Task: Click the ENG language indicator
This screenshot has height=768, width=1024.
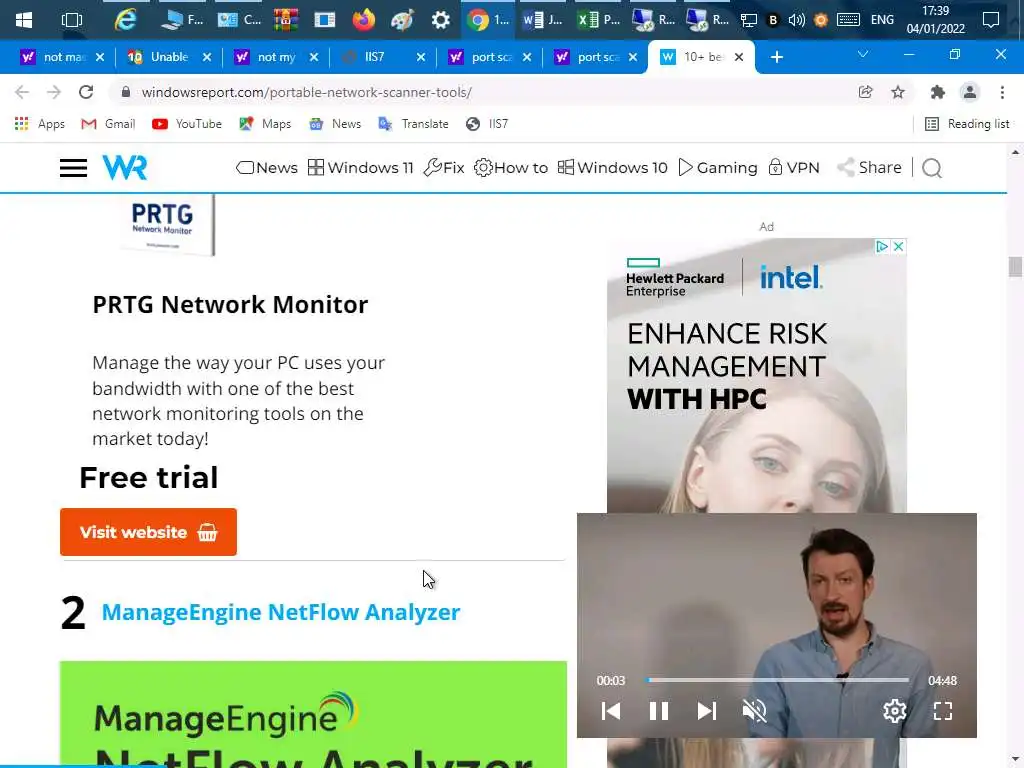Action: [882, 20]
